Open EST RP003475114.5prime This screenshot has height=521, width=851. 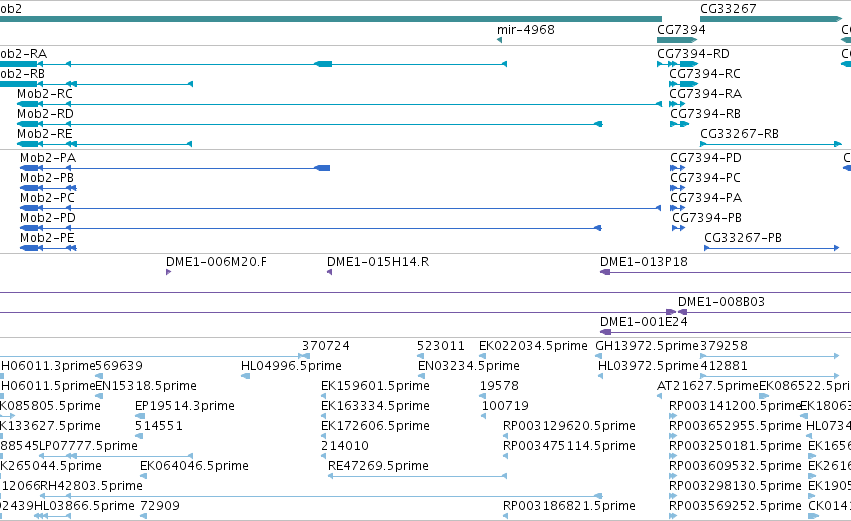(x=569, y=446)
